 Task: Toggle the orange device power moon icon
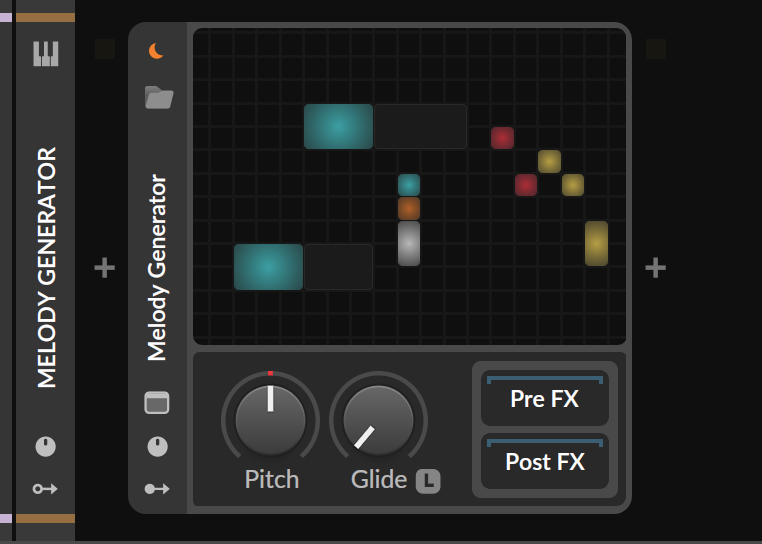click(x=156, y=51)
